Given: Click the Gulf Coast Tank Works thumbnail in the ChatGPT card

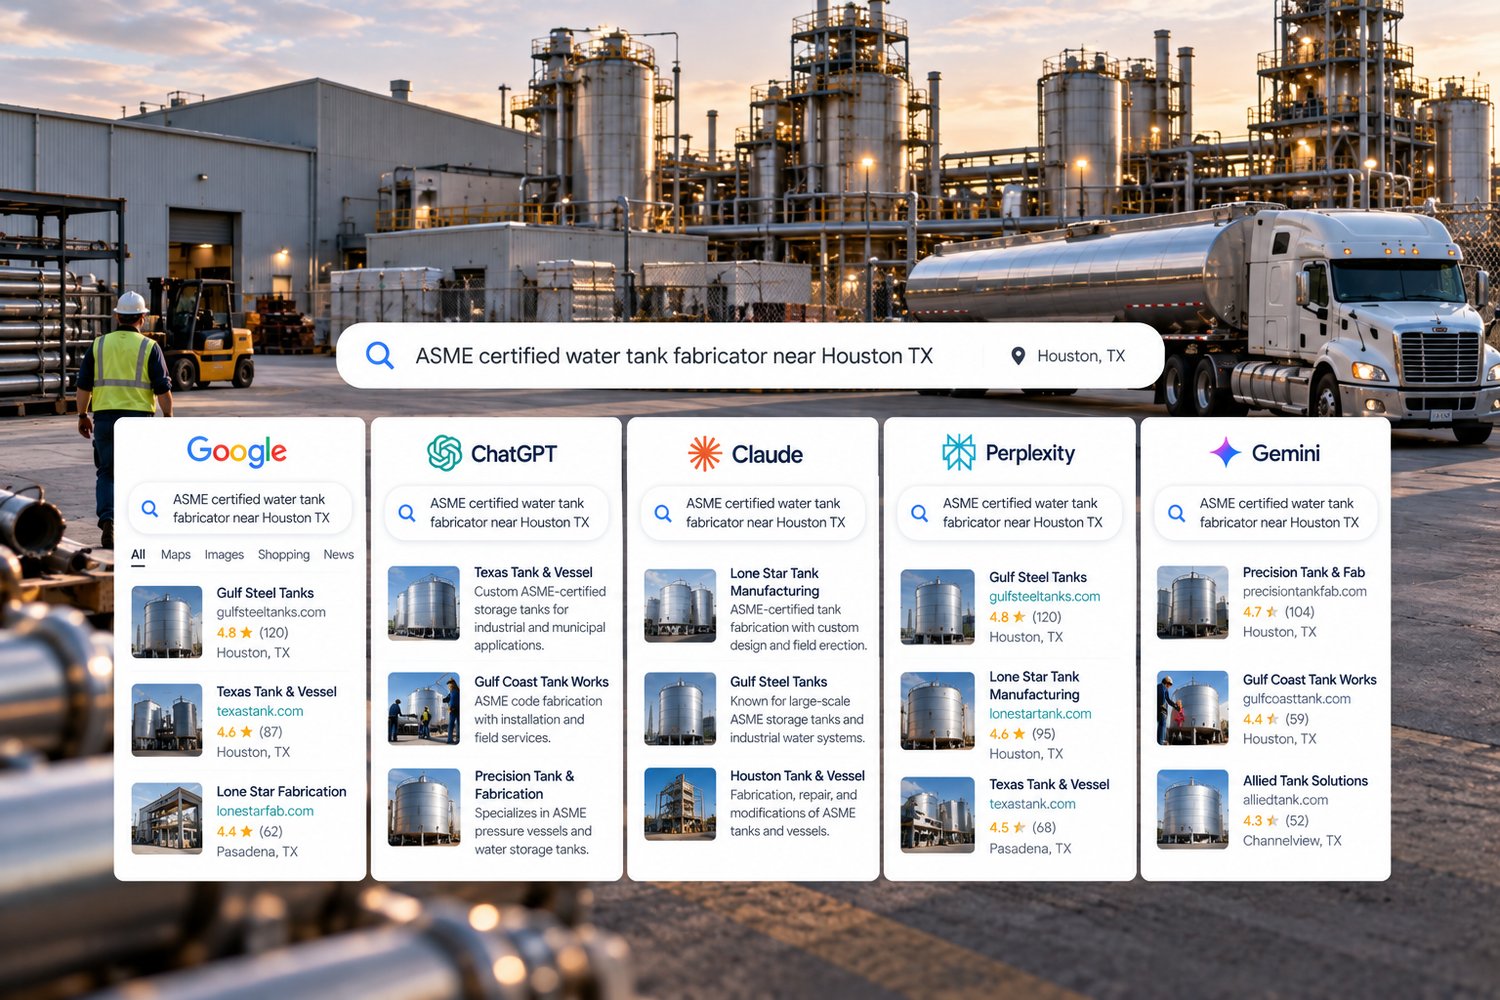Looking at the screenshot, I should point(424,708).
